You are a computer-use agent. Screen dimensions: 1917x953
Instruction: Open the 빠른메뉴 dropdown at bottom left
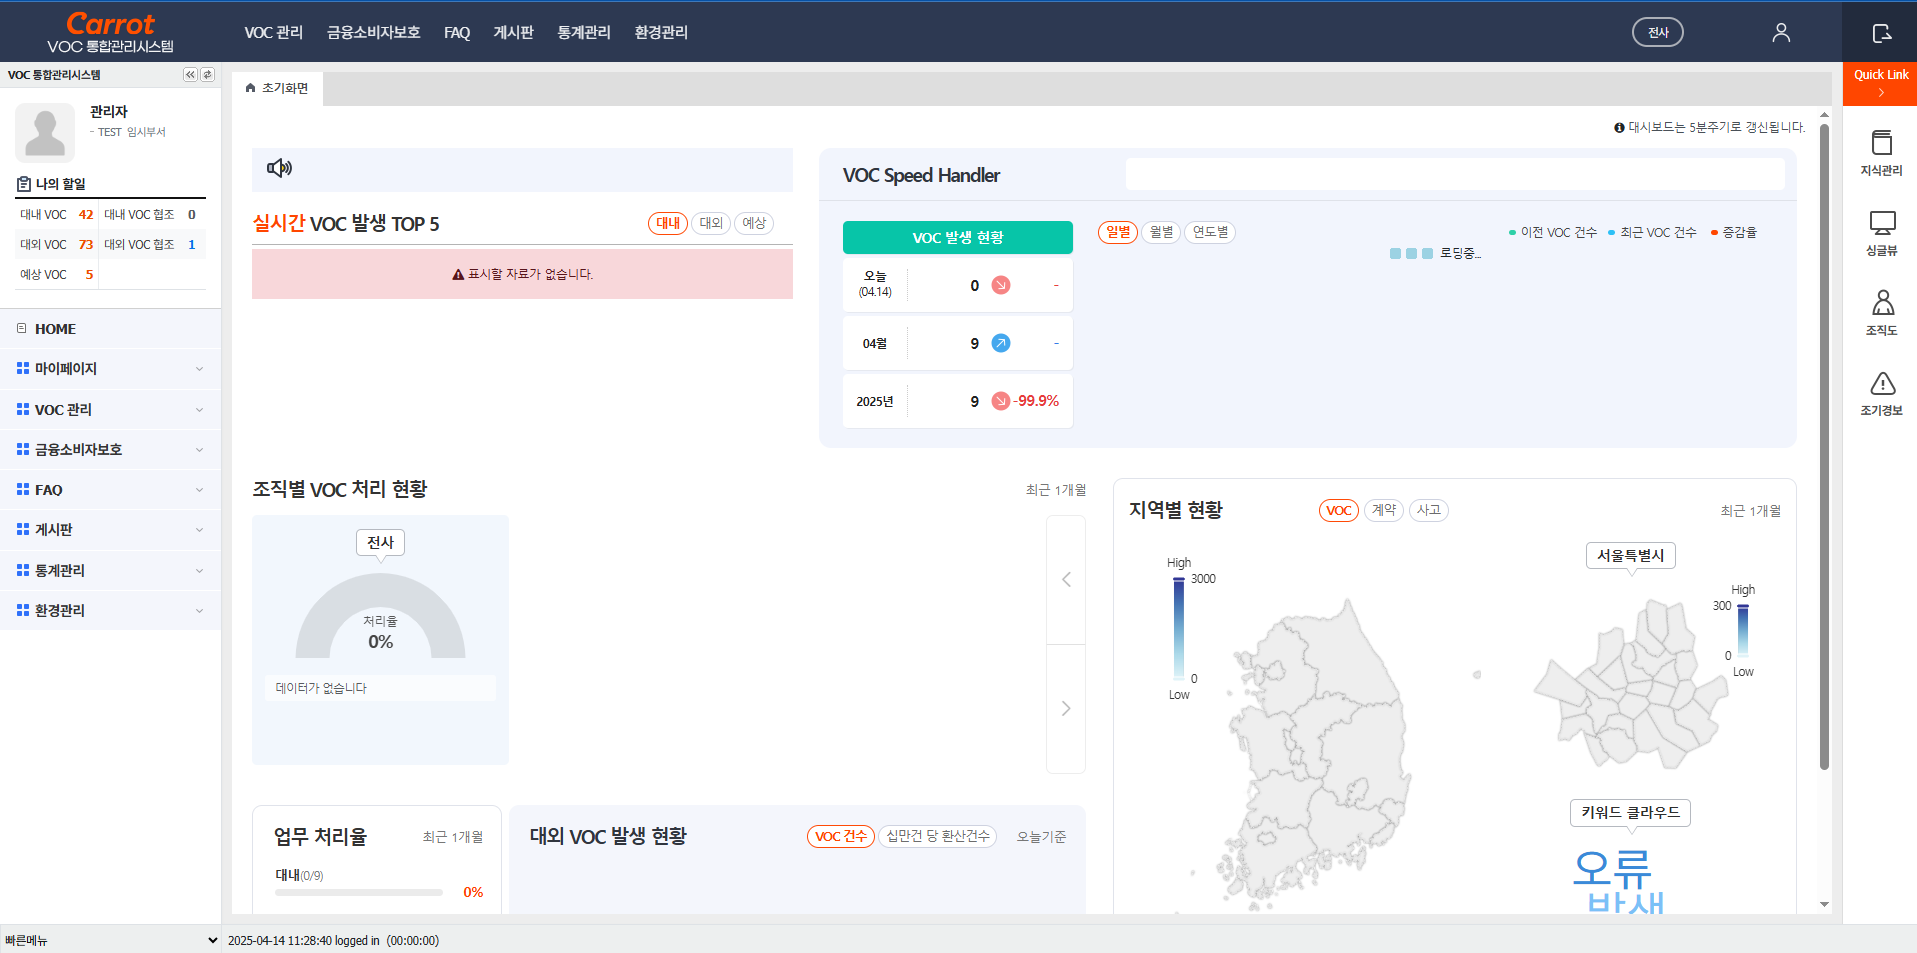coord(110,940)
